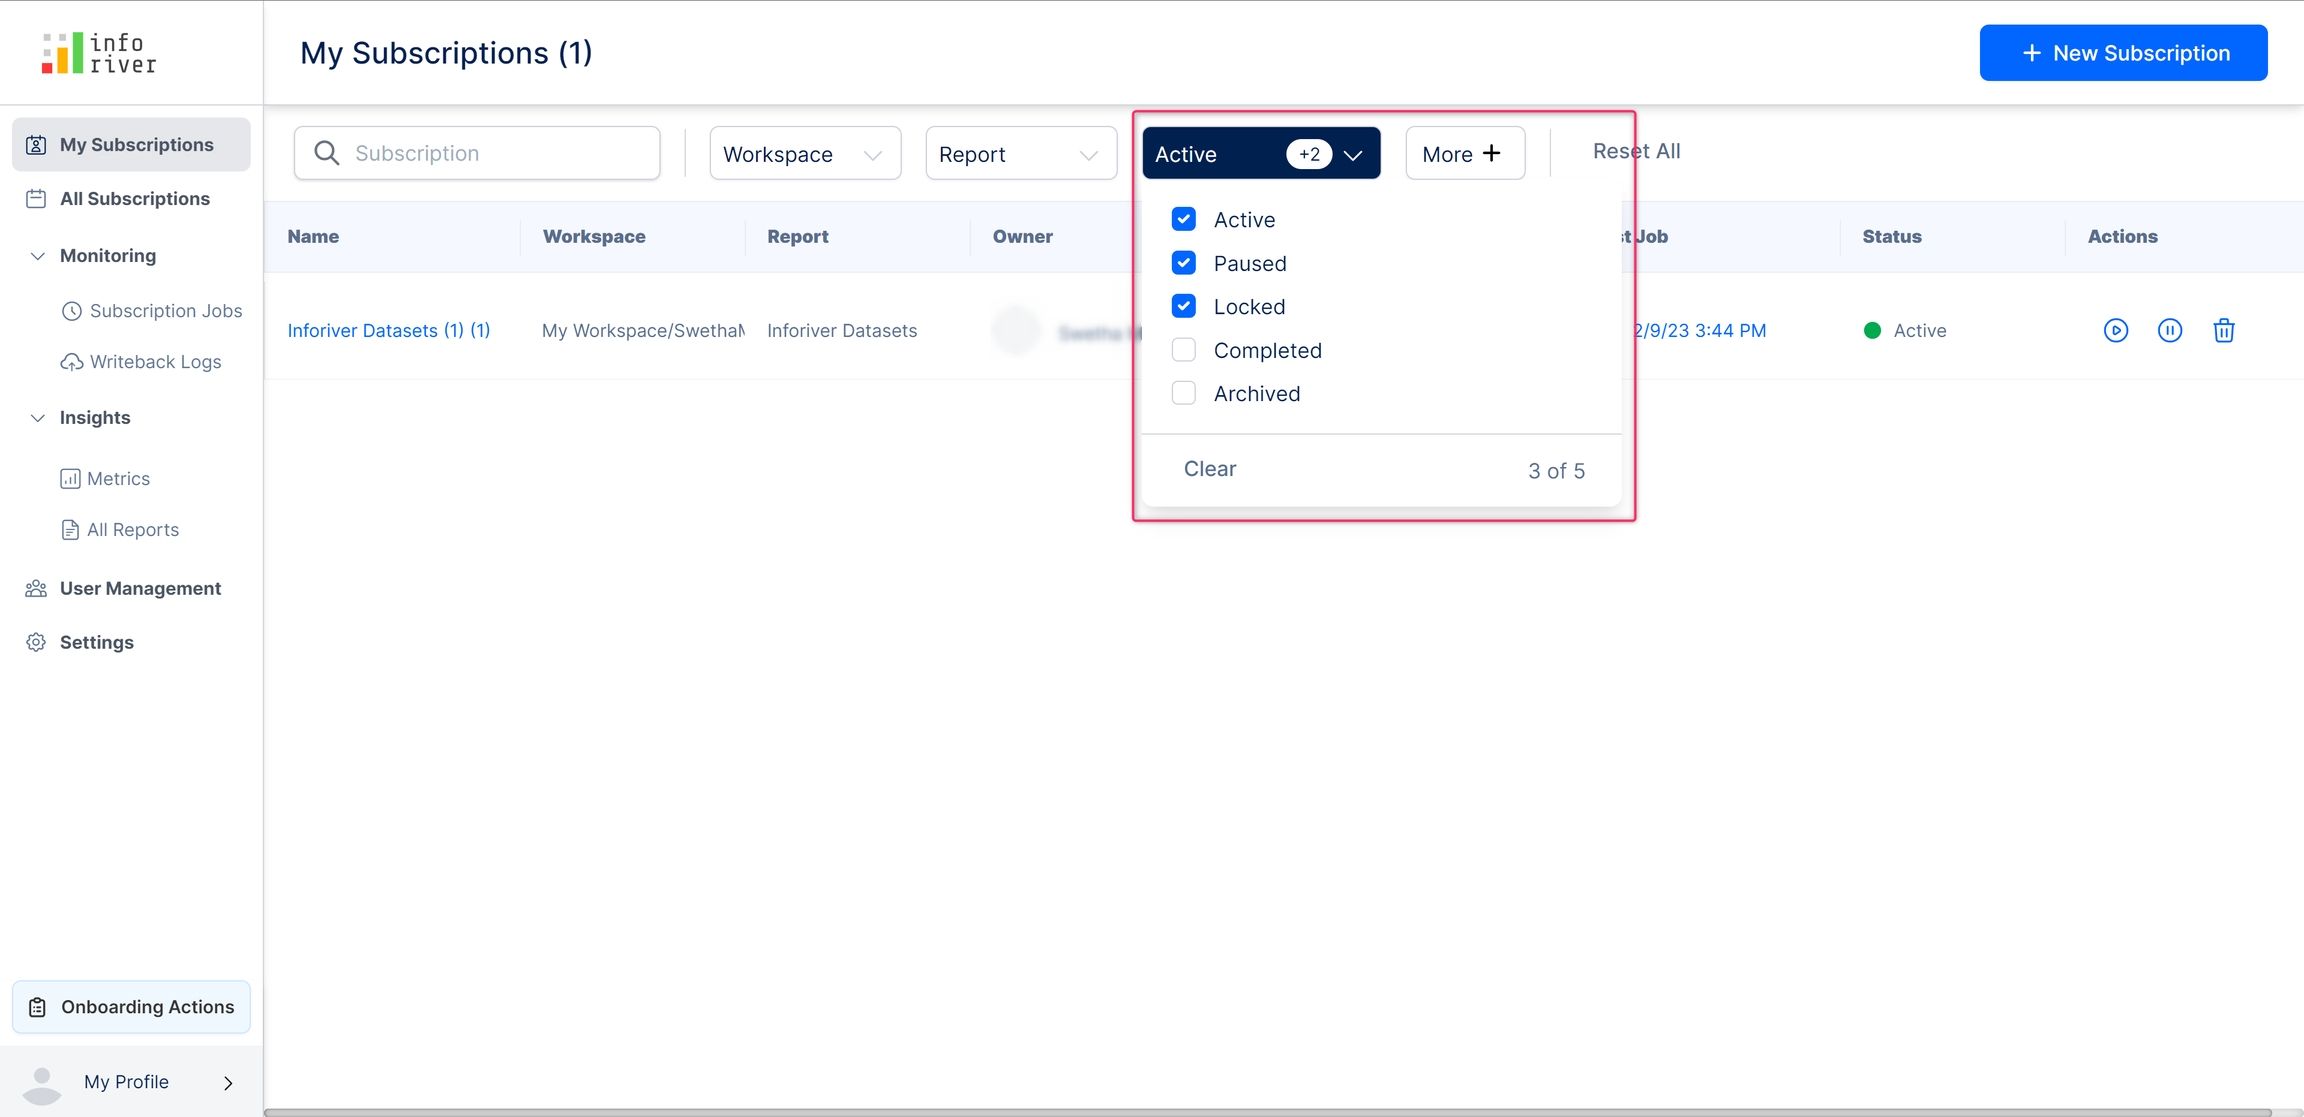Screen dimensions: 2304x1117
Task: Click the New Subscription button
Action: pyautogui.click(x=2122, y=53)
